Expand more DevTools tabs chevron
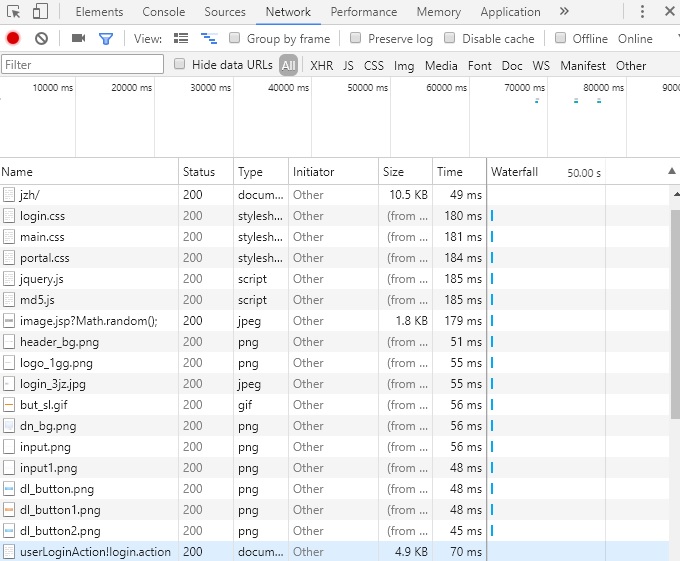 click(x=564, y=12)
